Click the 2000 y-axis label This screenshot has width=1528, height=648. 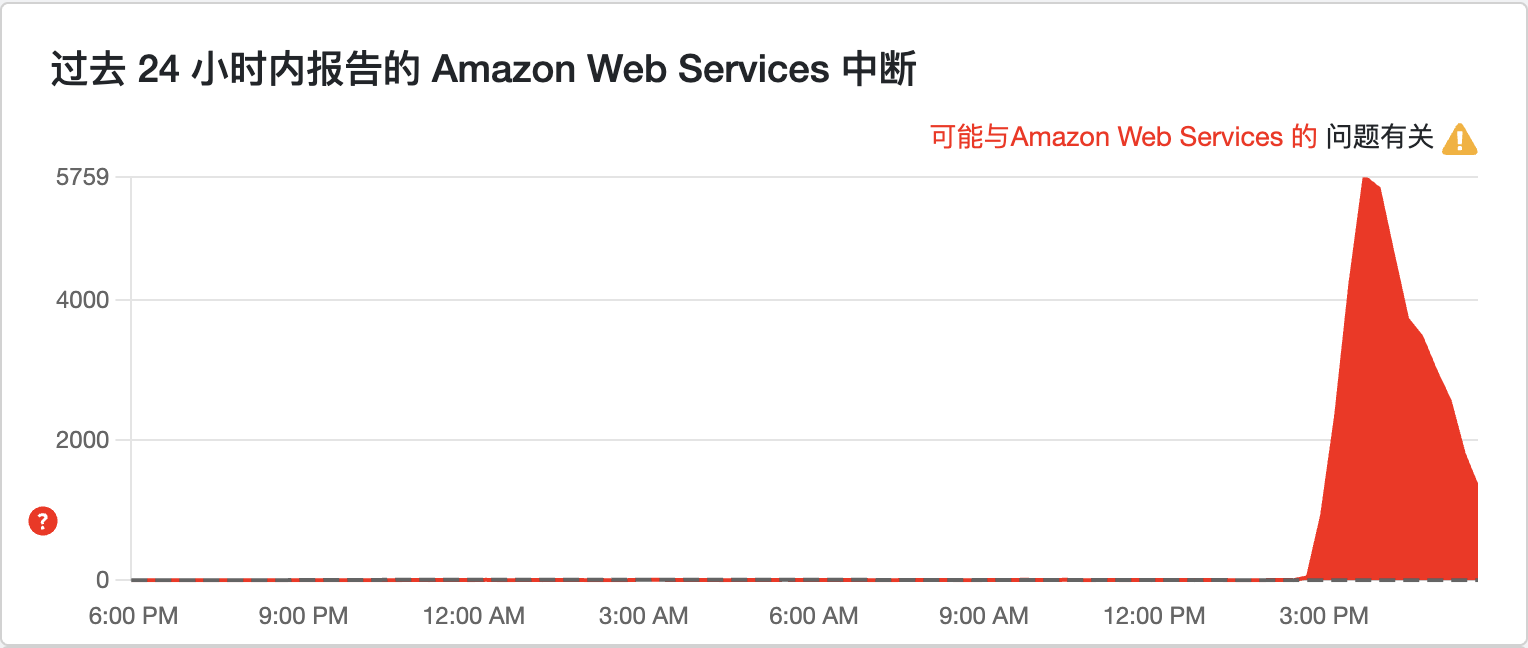[83, 440]
